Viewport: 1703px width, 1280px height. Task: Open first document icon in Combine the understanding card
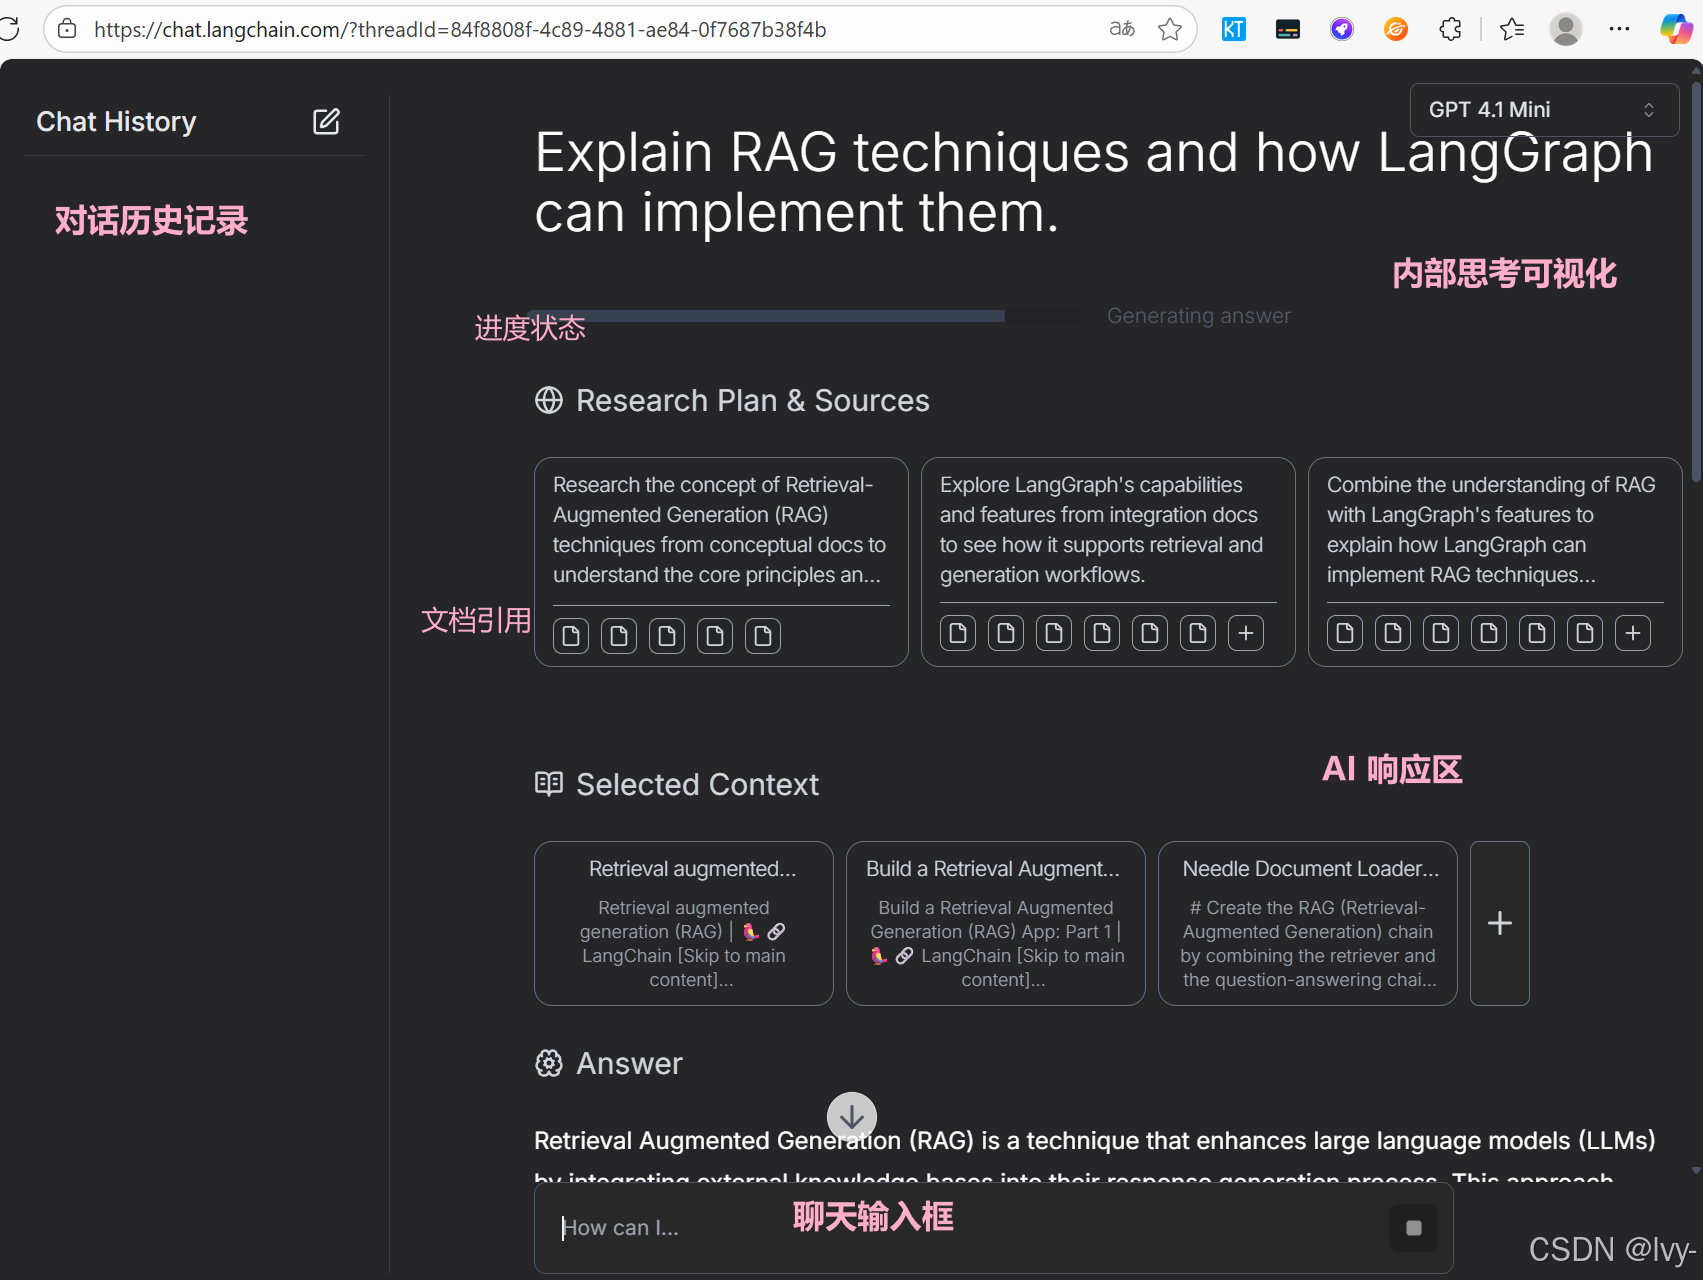(1345, 633)
